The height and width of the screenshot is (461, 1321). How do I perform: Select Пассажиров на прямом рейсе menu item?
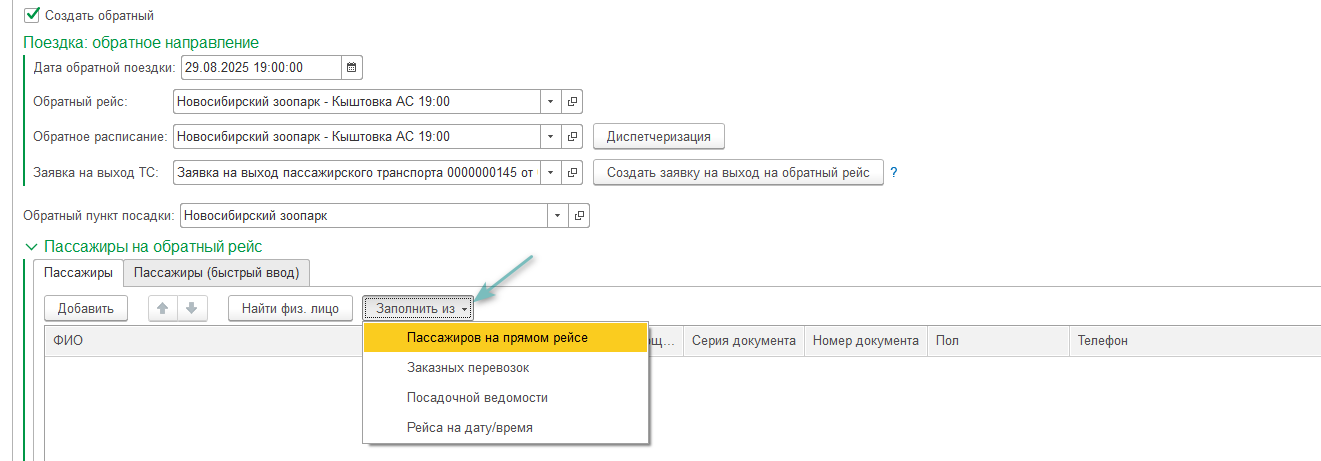click(x=497, y=338)
